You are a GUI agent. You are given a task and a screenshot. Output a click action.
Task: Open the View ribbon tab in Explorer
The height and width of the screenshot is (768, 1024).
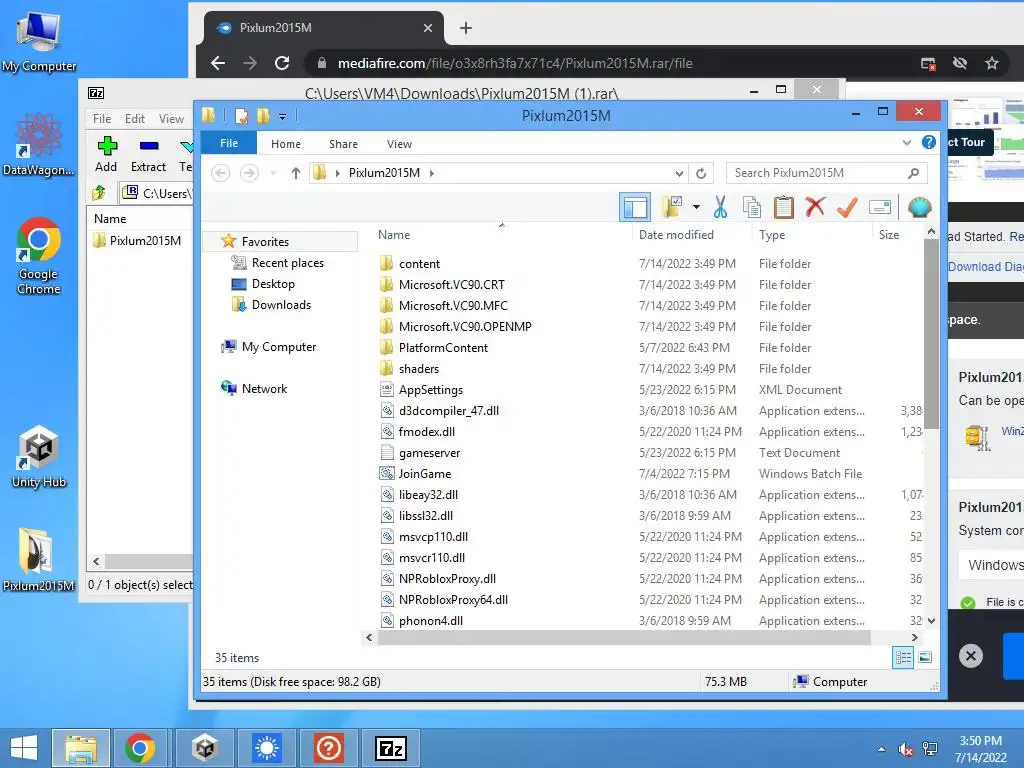point(399,144)
